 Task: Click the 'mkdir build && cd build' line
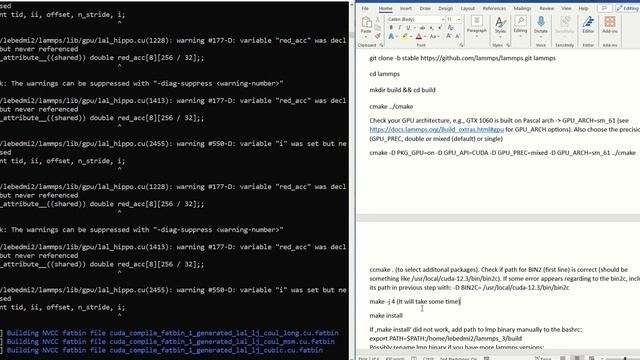[402, 90]
